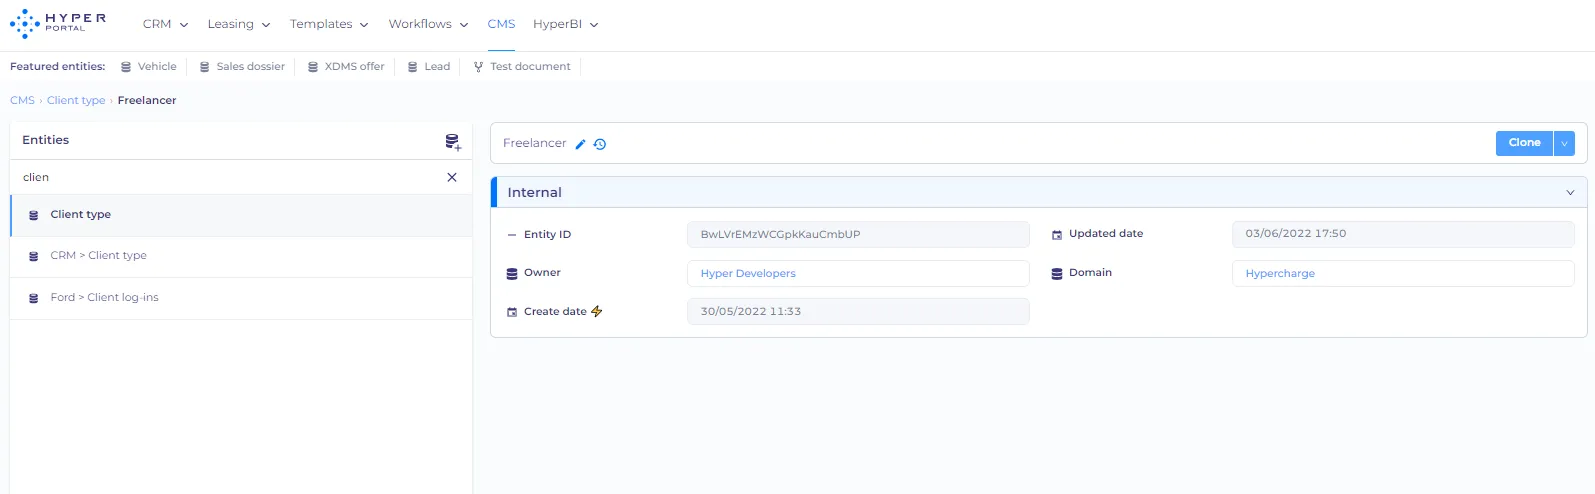Image resolution: width=1595 pixels, height=494 pixels.
Task: Open the Test document featured entity
Action: pyautogui.click(x=521, y=67)
